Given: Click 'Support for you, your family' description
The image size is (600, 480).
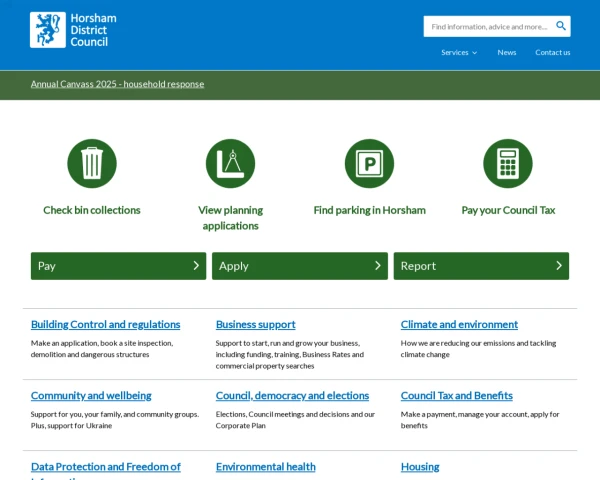Looking at the screenshot, I should tap(115, 420).
